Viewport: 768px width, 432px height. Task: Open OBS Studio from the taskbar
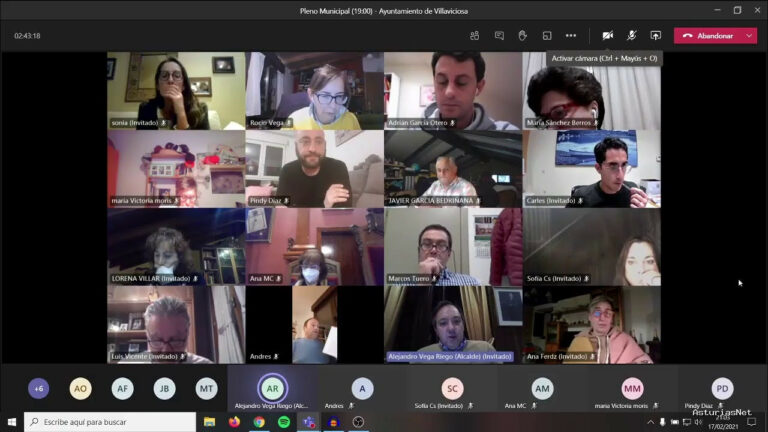(x=358, y=422)
